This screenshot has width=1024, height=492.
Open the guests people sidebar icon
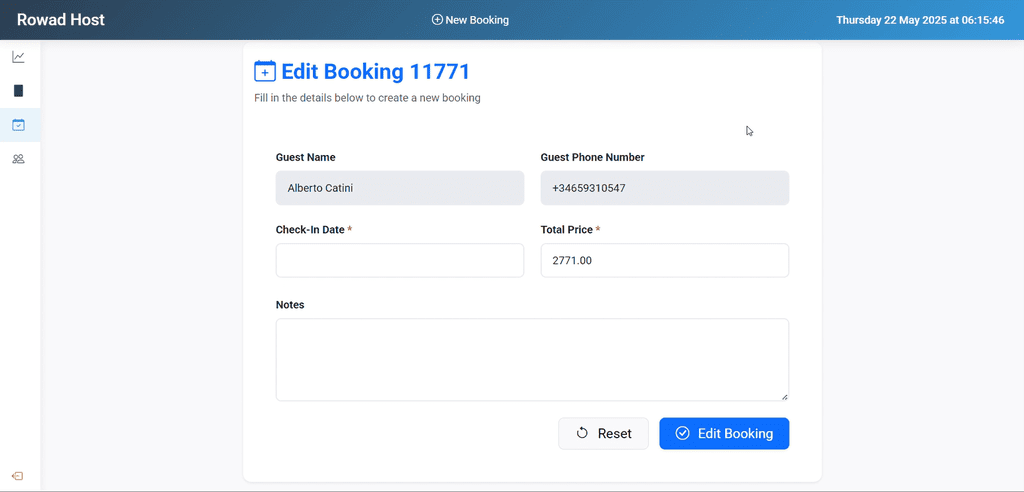[x=18, y=159]
